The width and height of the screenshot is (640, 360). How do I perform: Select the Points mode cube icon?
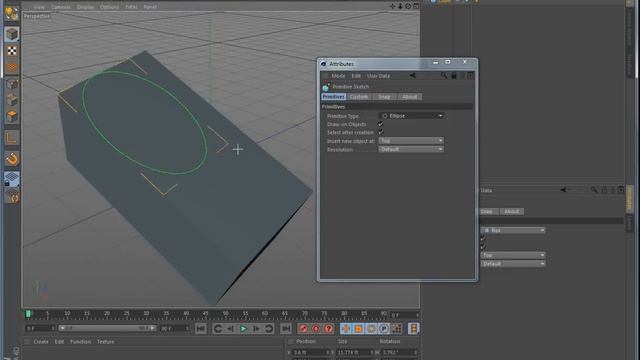(x=12, y=84)
